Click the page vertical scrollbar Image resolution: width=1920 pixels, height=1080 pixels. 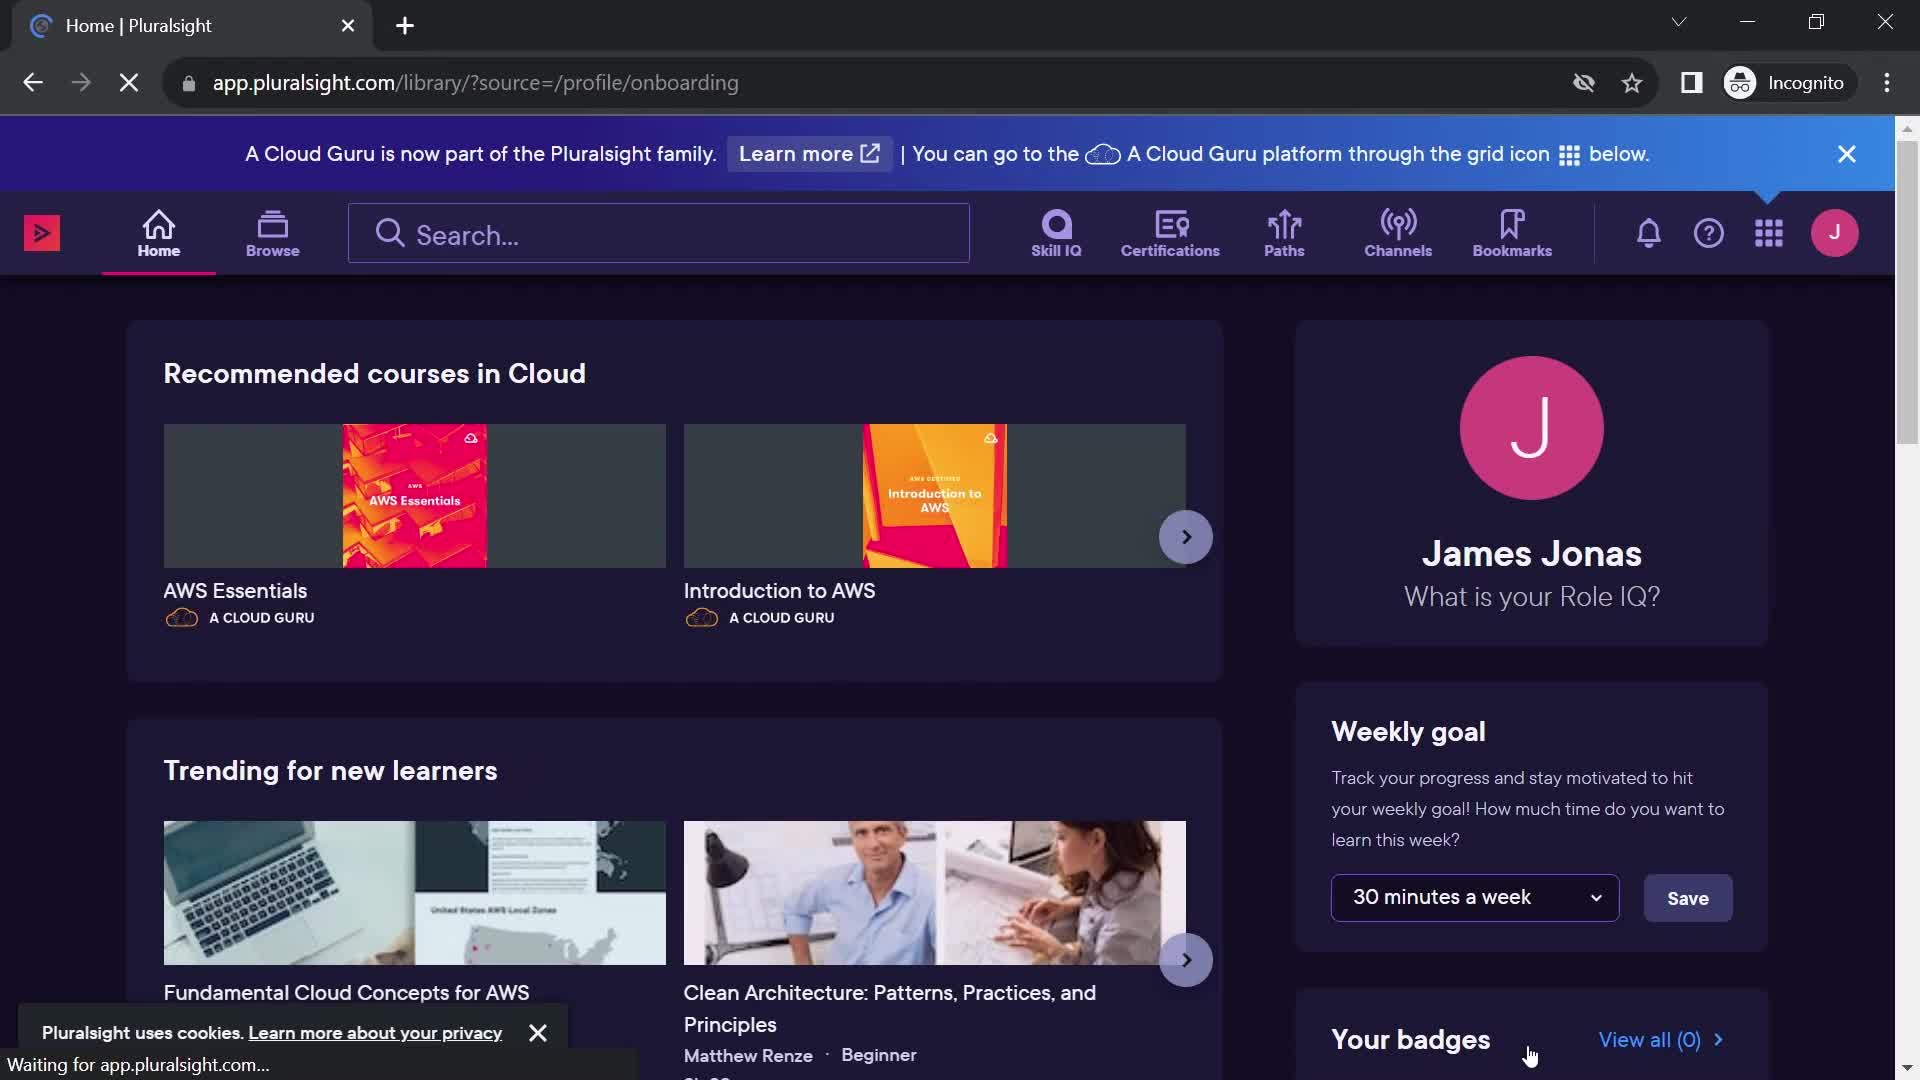[1907, 291]
